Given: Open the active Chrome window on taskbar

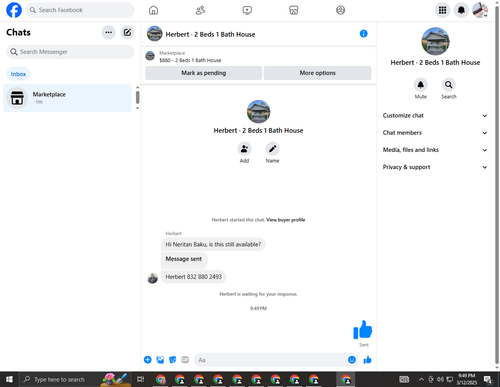Looking at the screenshot, I should [x=346, y=379].
